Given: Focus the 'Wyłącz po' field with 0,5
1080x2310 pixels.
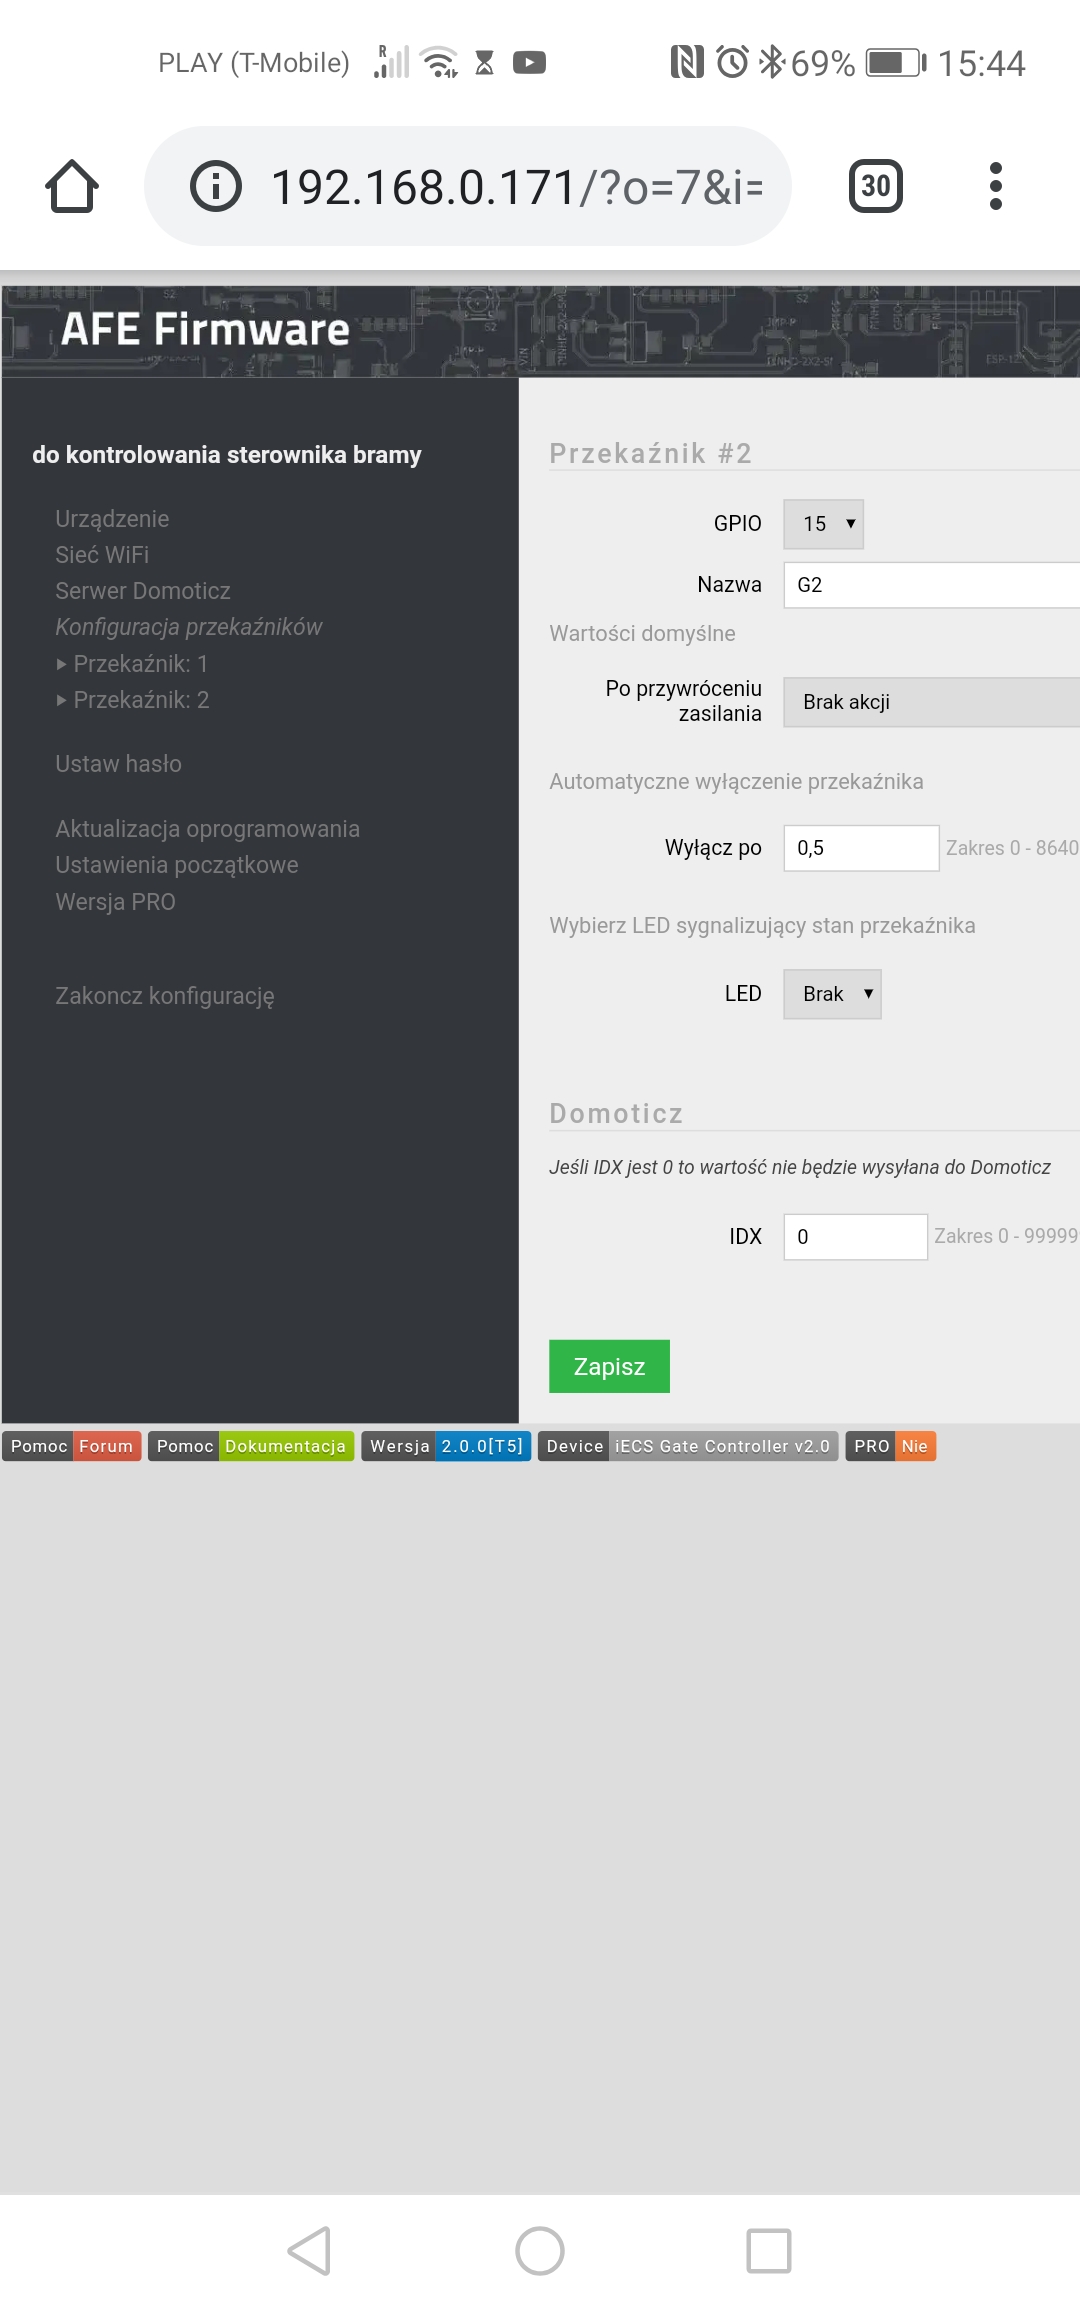Looking at the screenshot, I should [861, 848].
